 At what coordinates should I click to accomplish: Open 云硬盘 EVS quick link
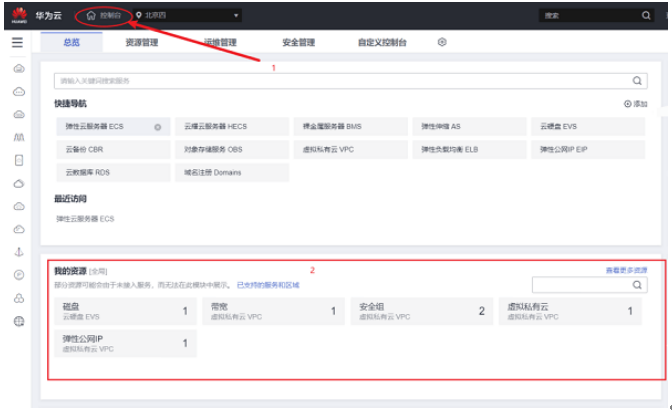588,126
